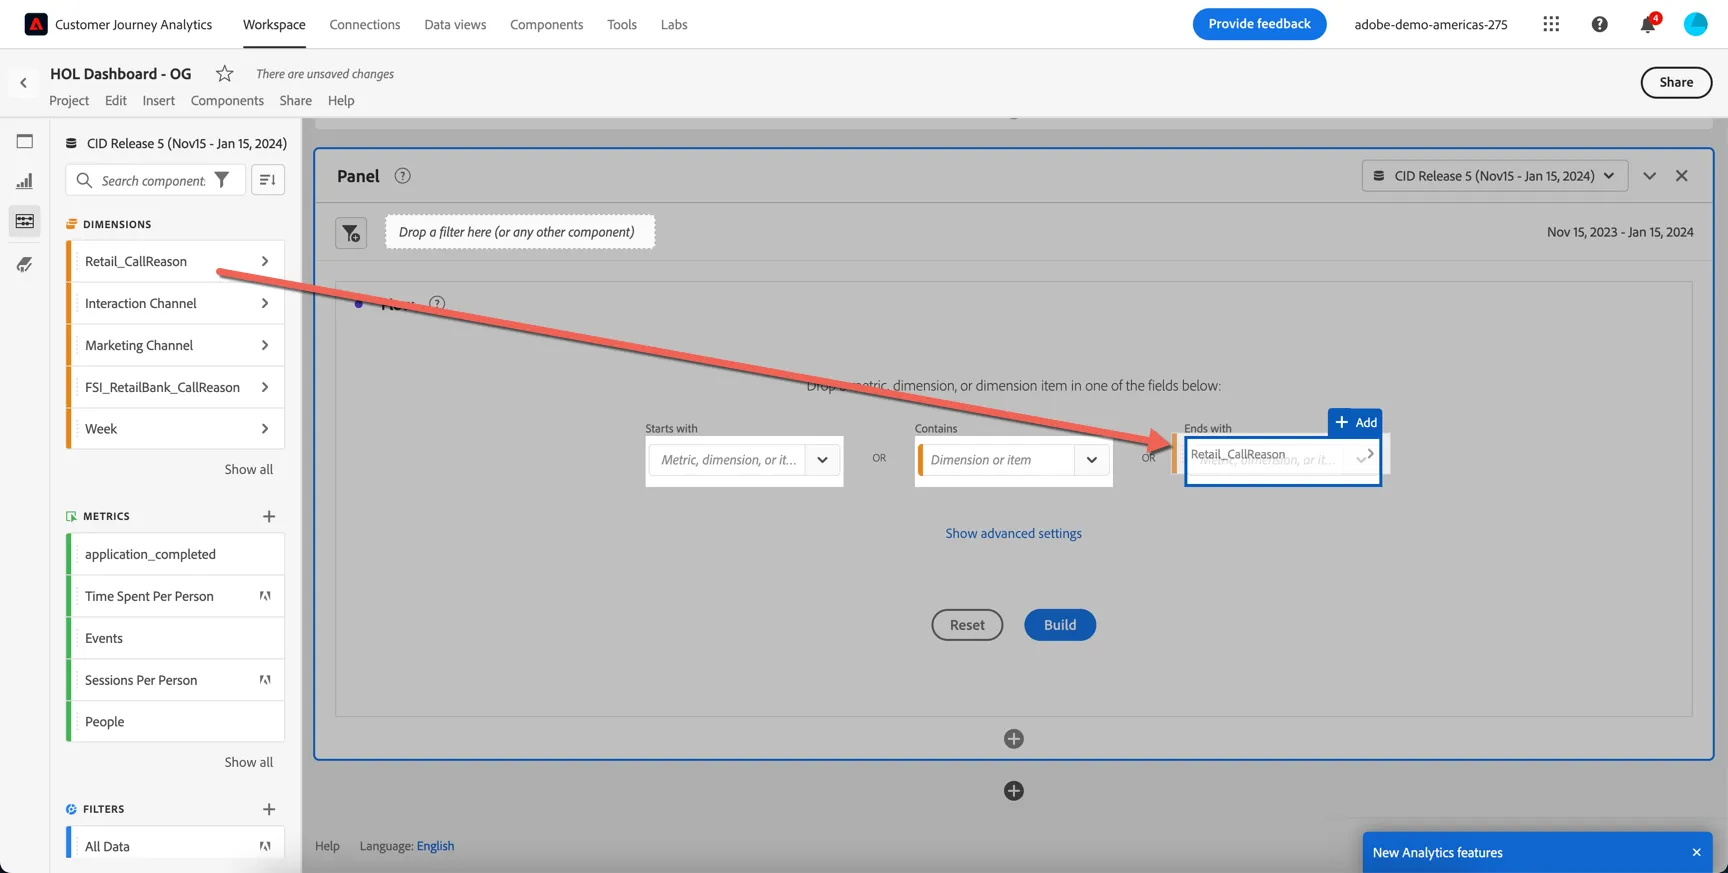This screenshot has height=873, width=1728.
Task: Click the panel date range Nov 15, 2023
Action: click(x=1620, y=232)
